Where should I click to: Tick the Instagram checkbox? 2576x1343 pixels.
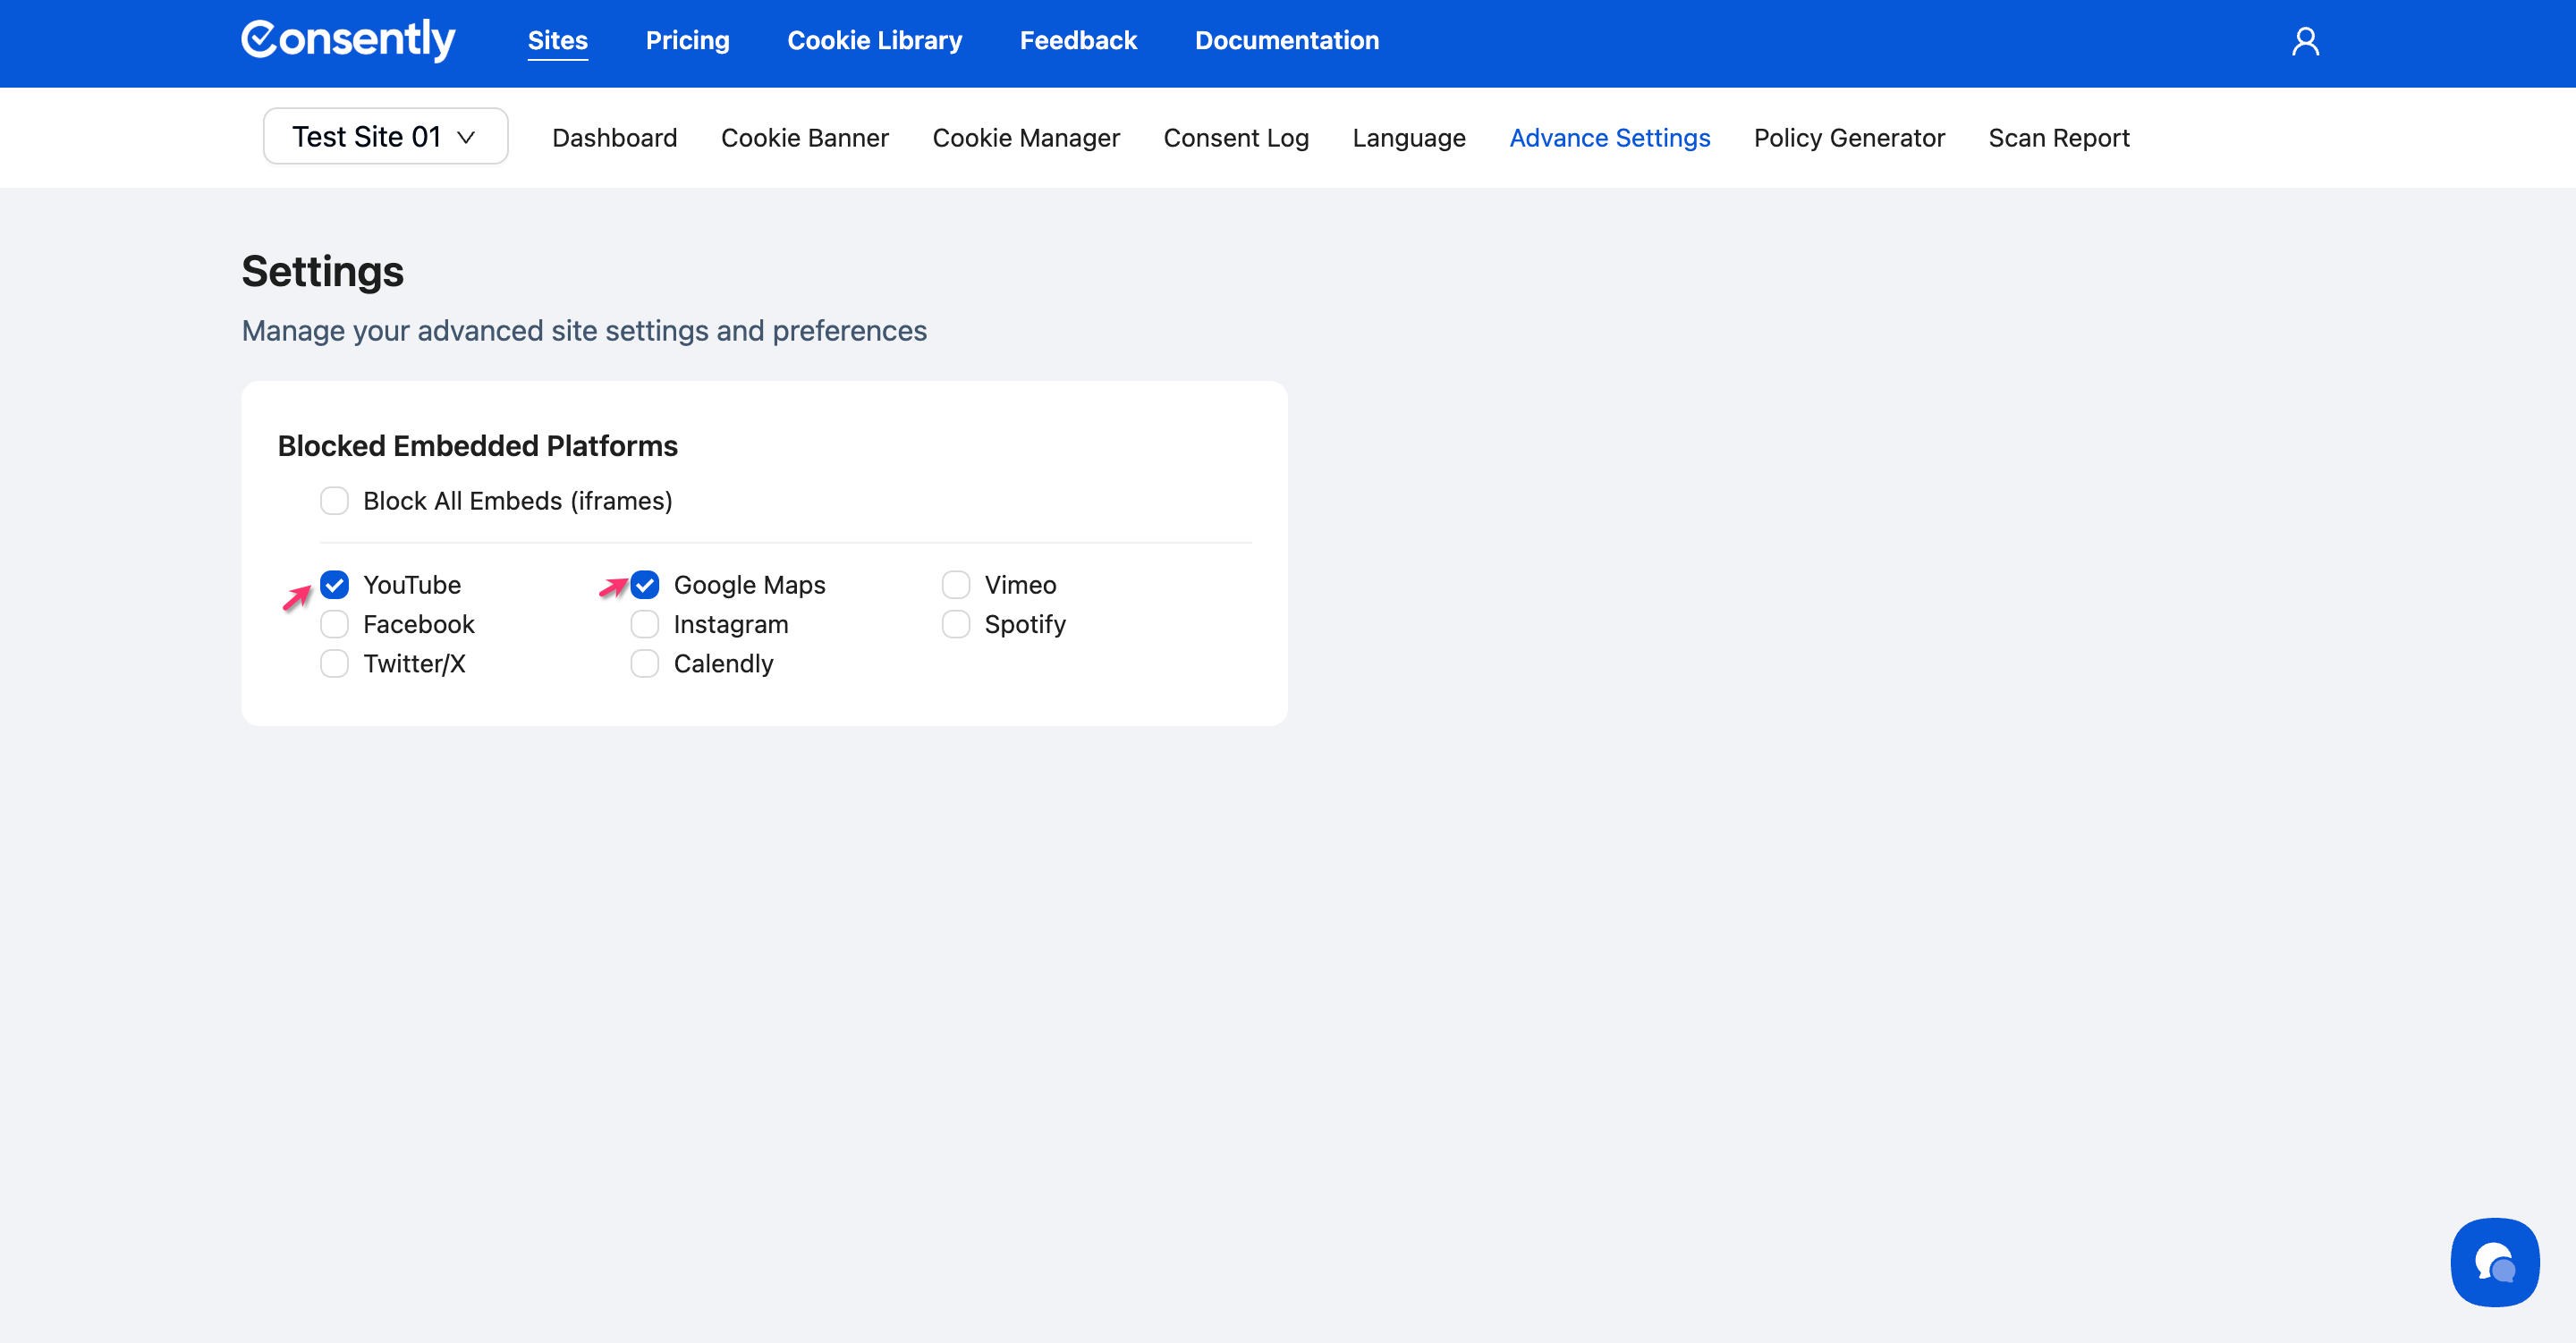click(645, 625)
